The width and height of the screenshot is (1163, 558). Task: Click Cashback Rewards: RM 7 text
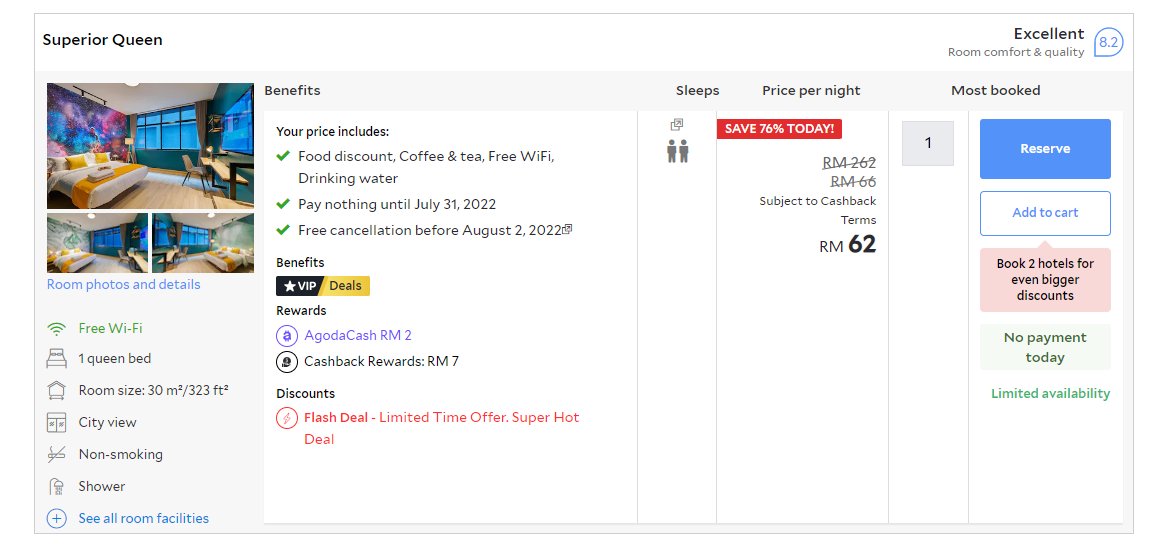[381, 361]
